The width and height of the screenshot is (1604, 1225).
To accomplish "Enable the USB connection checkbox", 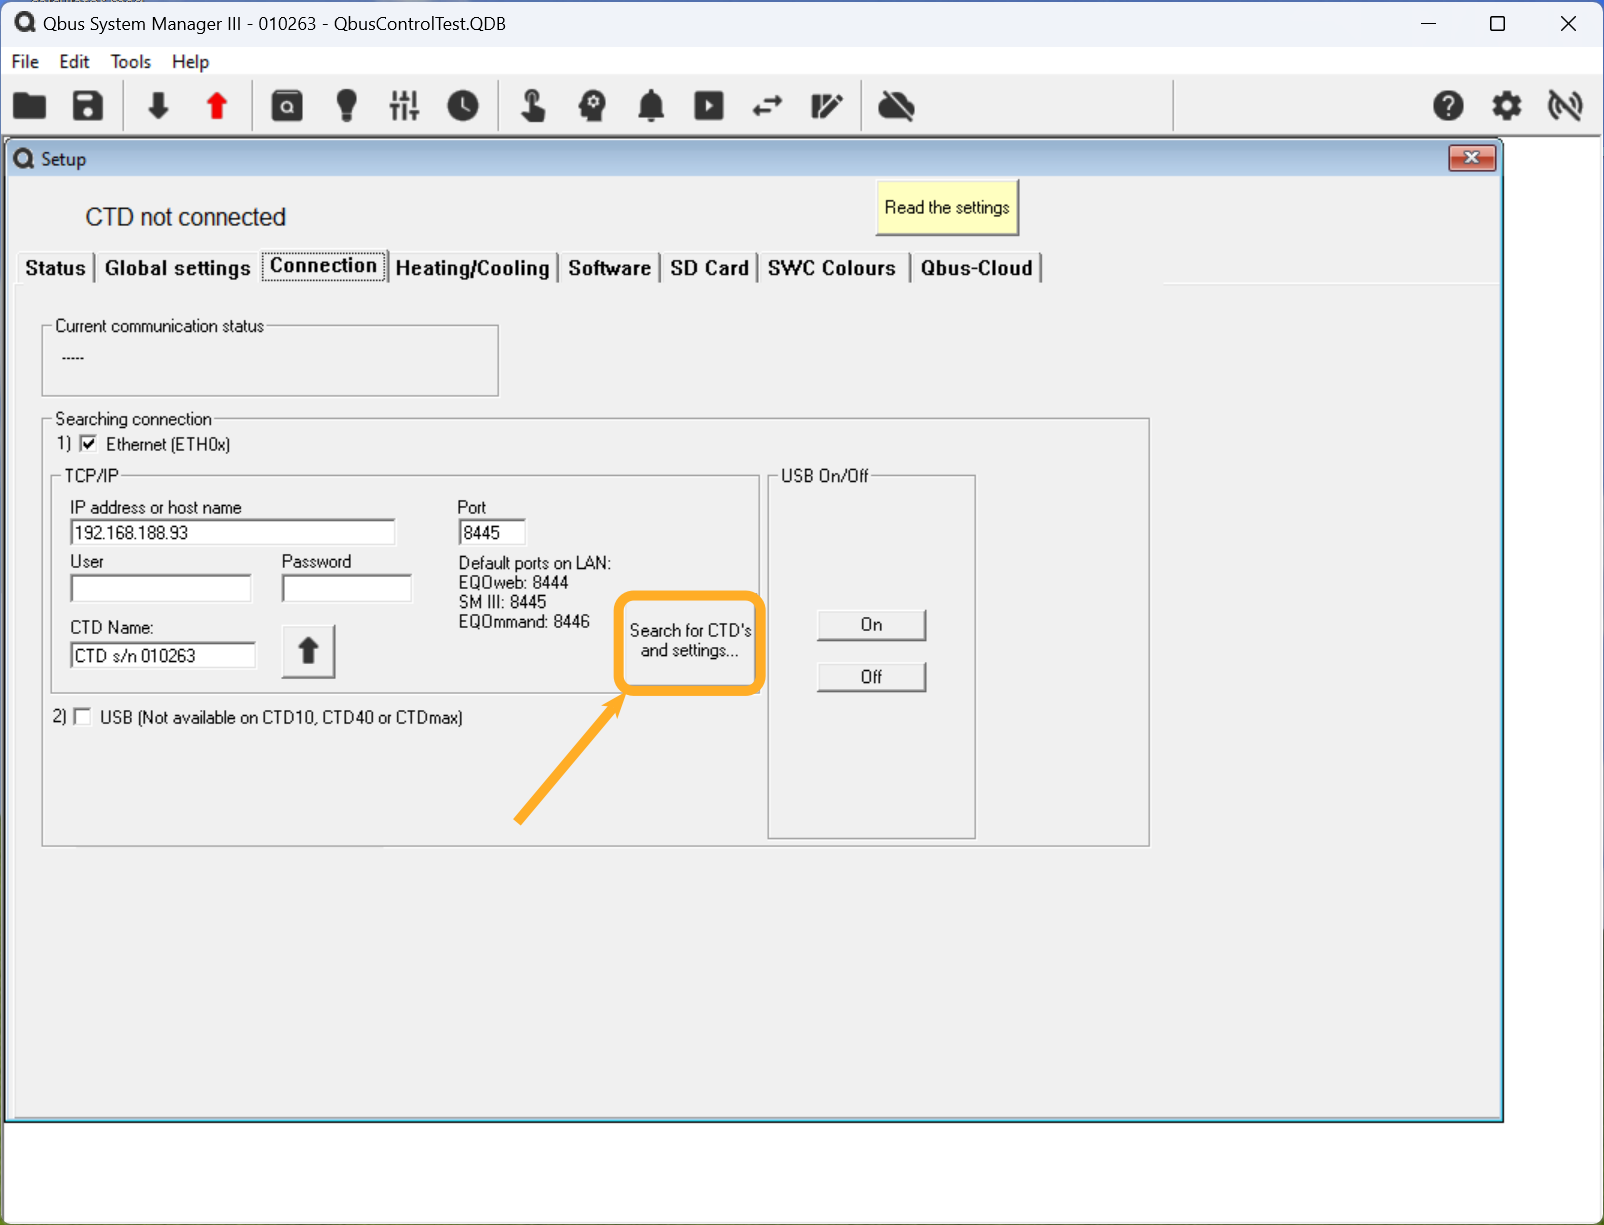I will click(x=82, y=717).
